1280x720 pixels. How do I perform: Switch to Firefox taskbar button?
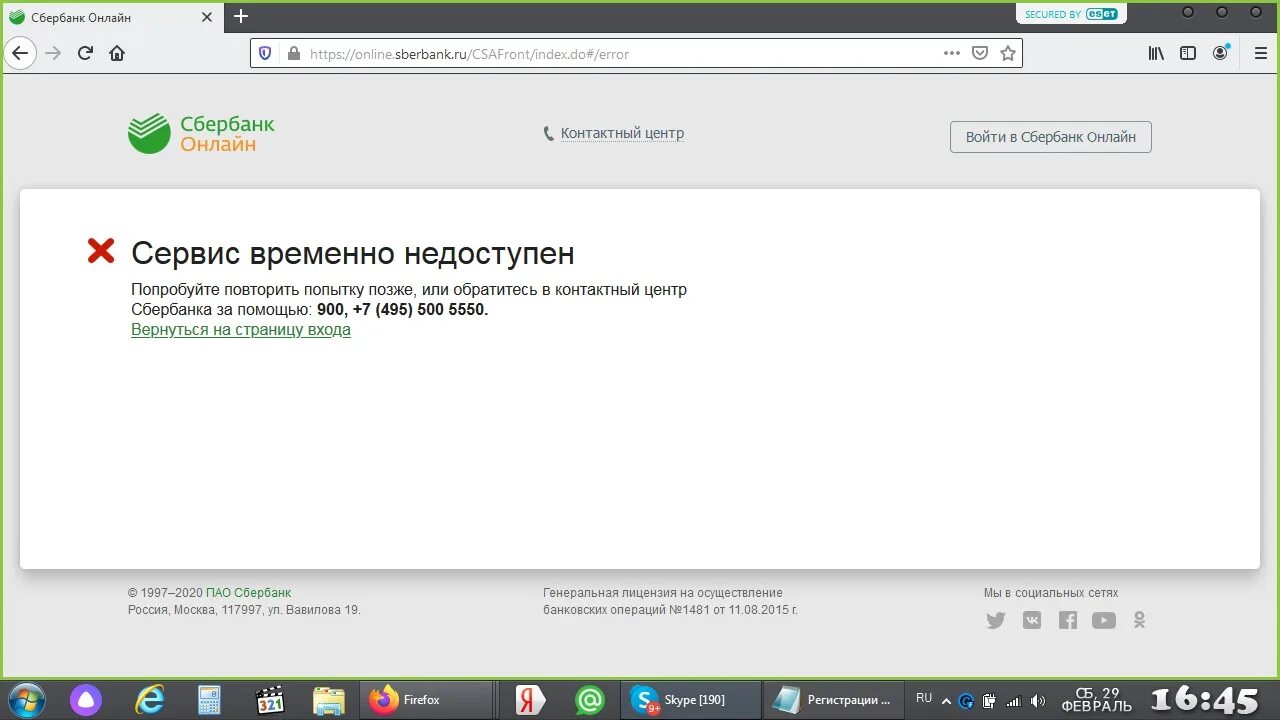click(x=425, y=700)
